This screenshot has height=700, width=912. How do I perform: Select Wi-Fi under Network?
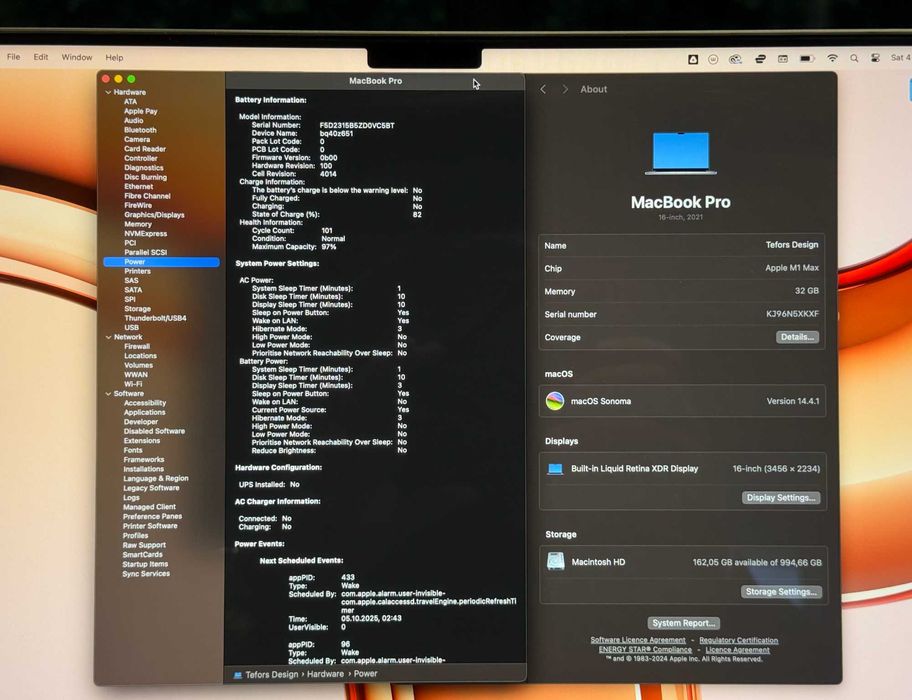point(133,384)
